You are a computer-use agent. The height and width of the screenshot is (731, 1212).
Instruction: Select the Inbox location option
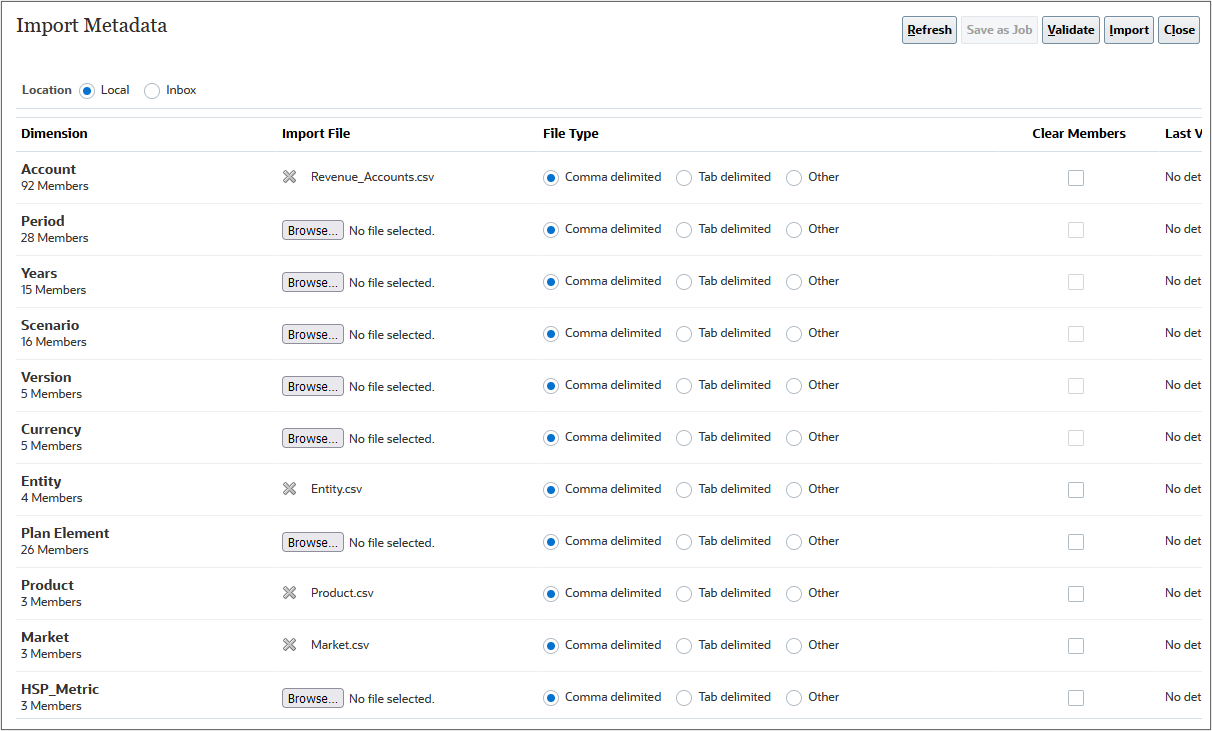click(x=151, y=90)
